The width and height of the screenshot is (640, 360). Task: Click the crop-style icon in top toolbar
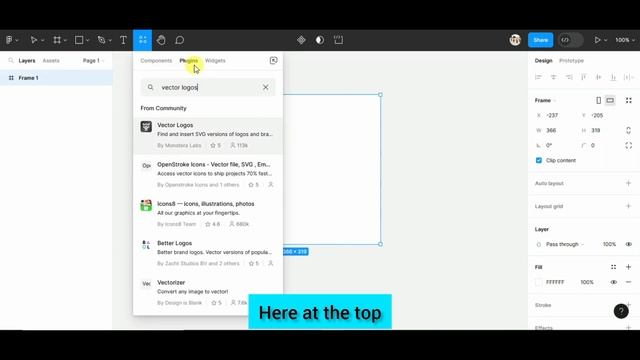[x=338, y=40]
